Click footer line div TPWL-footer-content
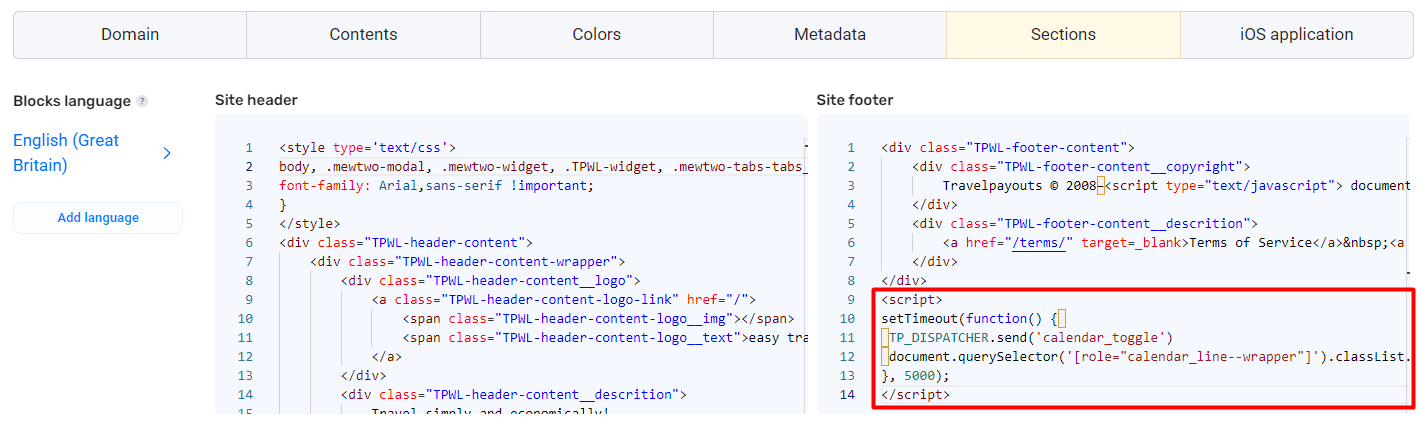The width and height of the screenshot is (1421, 424). click(x=1008, y=147)
